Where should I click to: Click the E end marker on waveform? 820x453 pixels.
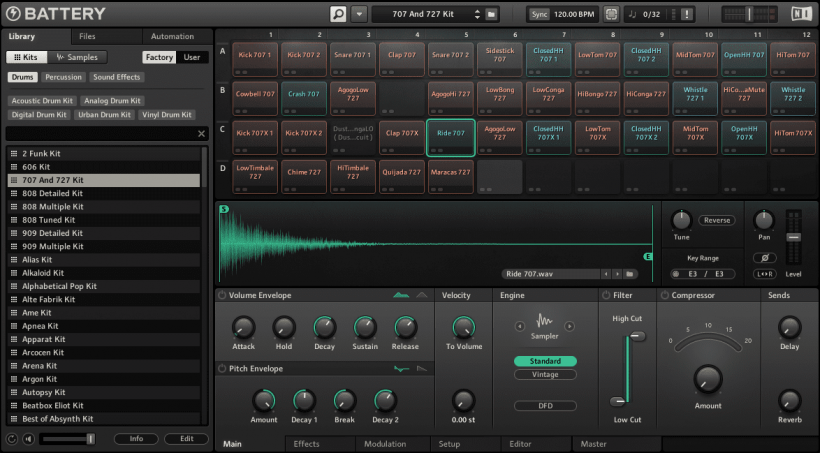coord(648,256)
